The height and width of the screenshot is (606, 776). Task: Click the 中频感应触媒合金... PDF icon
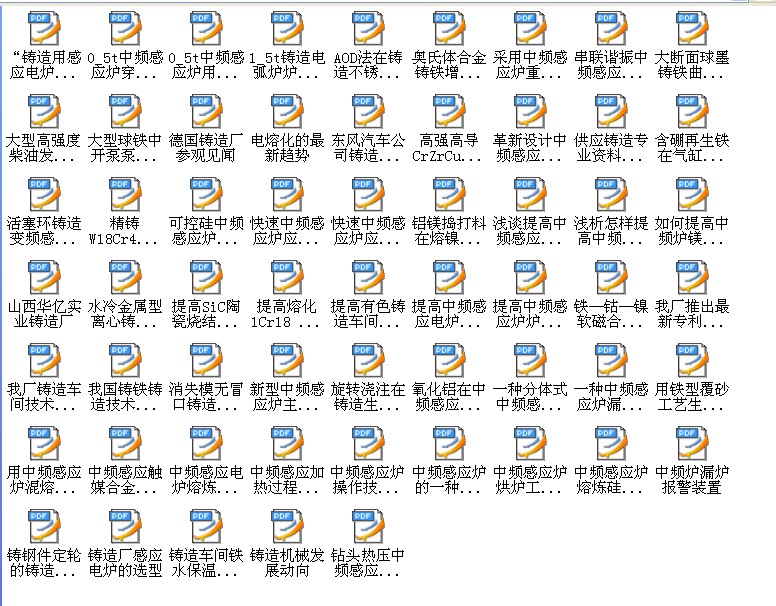point(125,443)
